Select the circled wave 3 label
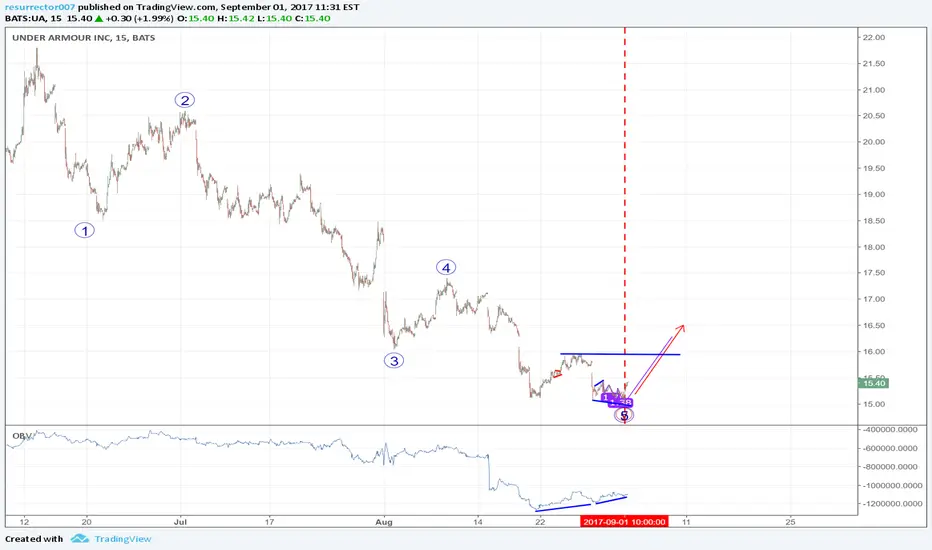Screen dimensions: 932x550 394,360
